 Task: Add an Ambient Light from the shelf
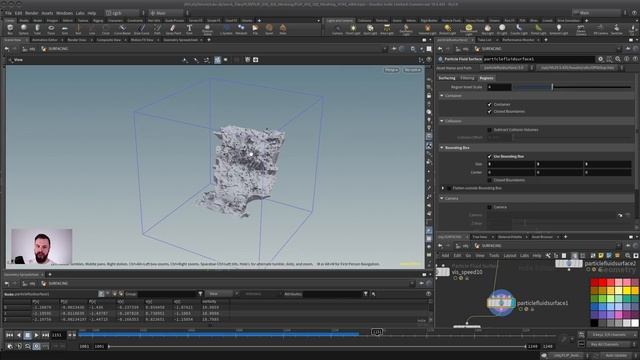[x=559, y=29]
